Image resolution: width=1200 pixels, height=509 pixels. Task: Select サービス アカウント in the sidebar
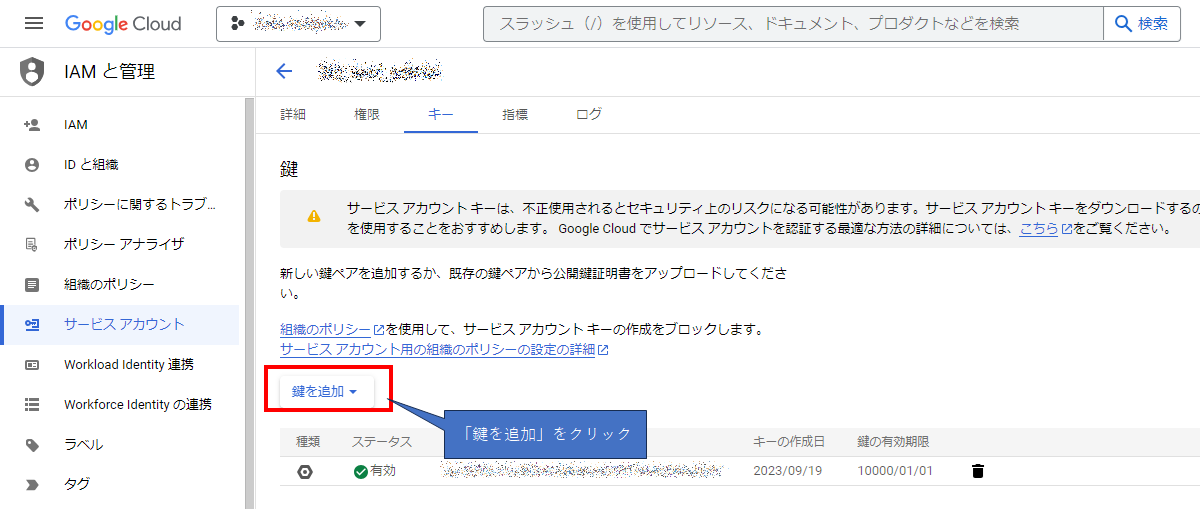[x=124, y=325]
